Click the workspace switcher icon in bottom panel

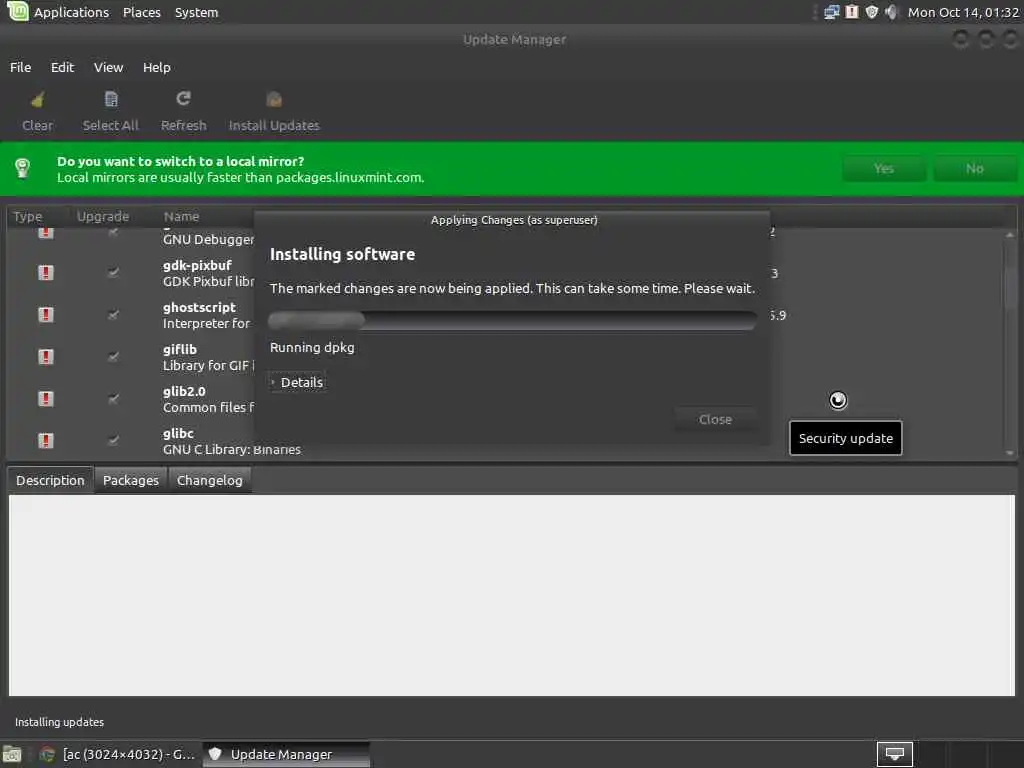pyautogui.click(x=895, y=754)
